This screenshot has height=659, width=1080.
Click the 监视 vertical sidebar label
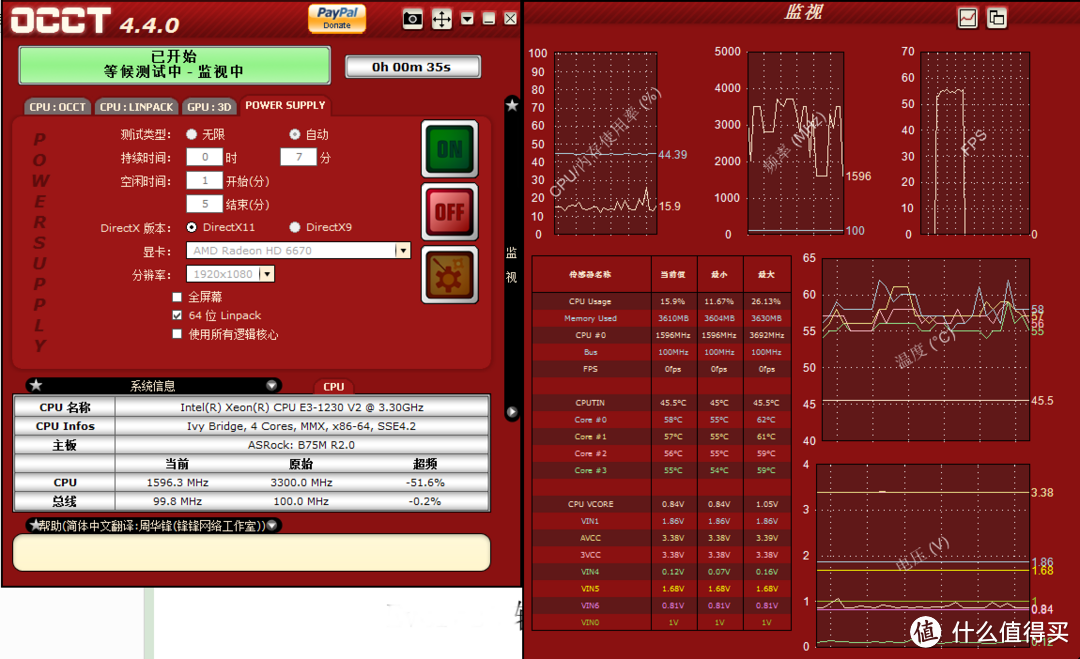click(x=512, y=264)
